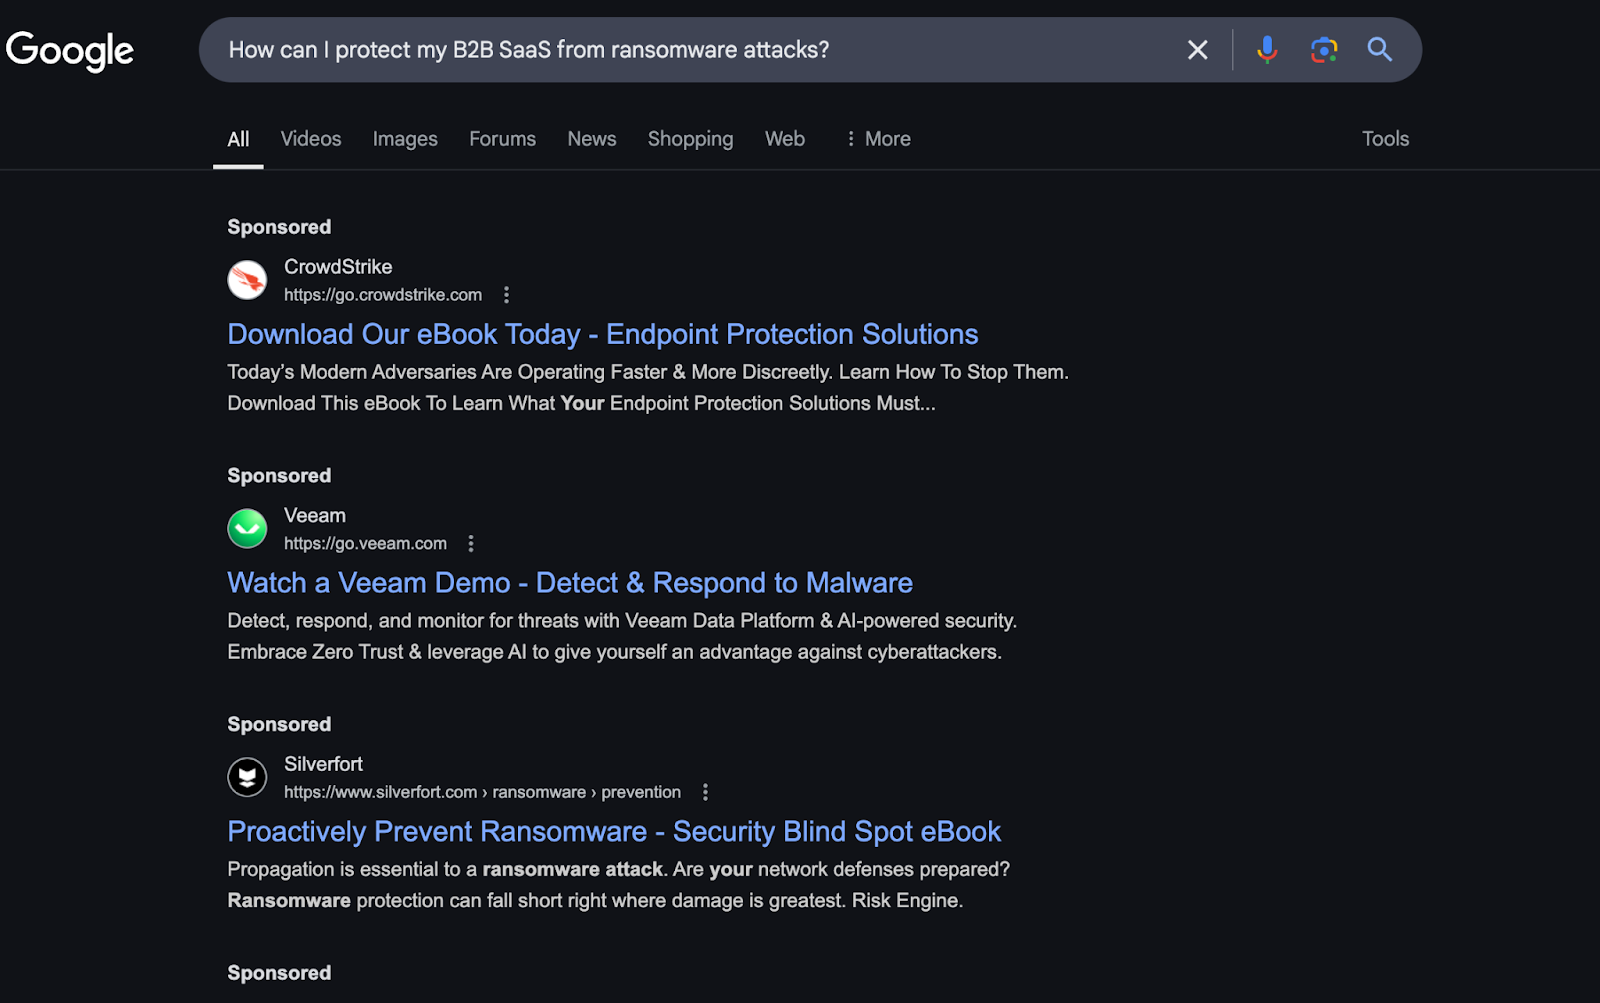1600x1003 pixels.
Task: Open the CrowdStrike eBook download link
Action: pyautogui.click(x=602, y=334)
